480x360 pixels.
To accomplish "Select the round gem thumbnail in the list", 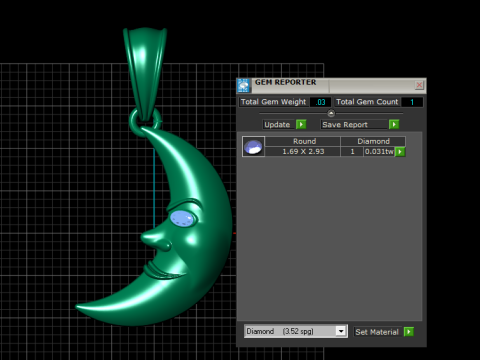I will 253,146.
